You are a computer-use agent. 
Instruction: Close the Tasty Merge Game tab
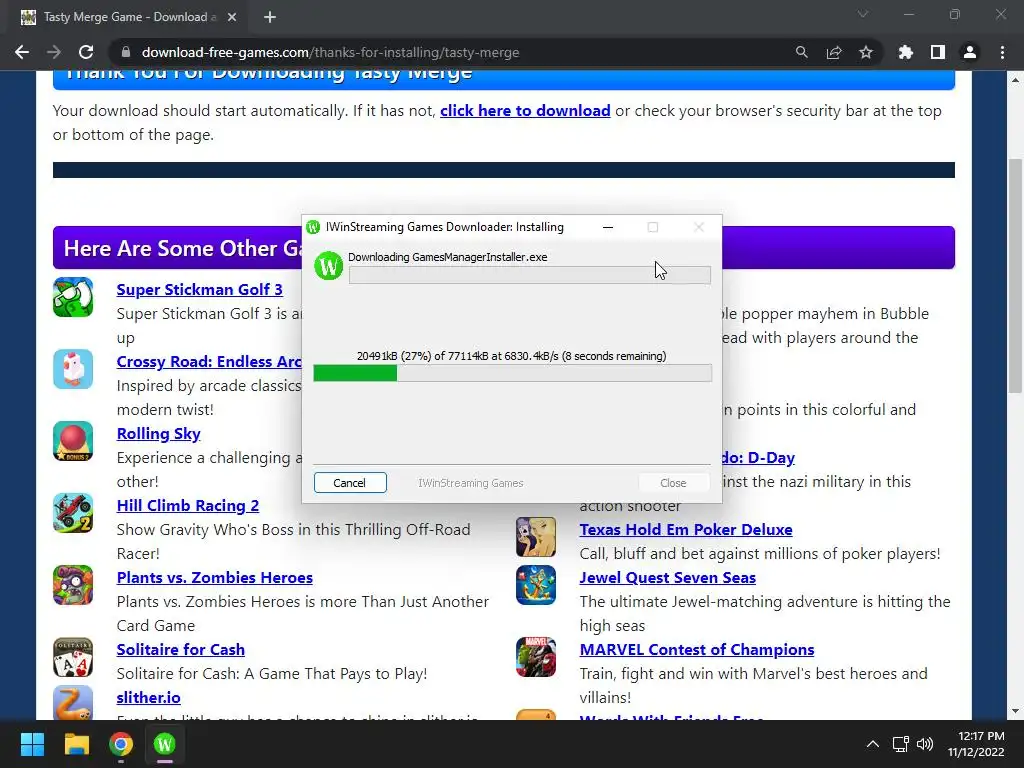pos(232,17)
